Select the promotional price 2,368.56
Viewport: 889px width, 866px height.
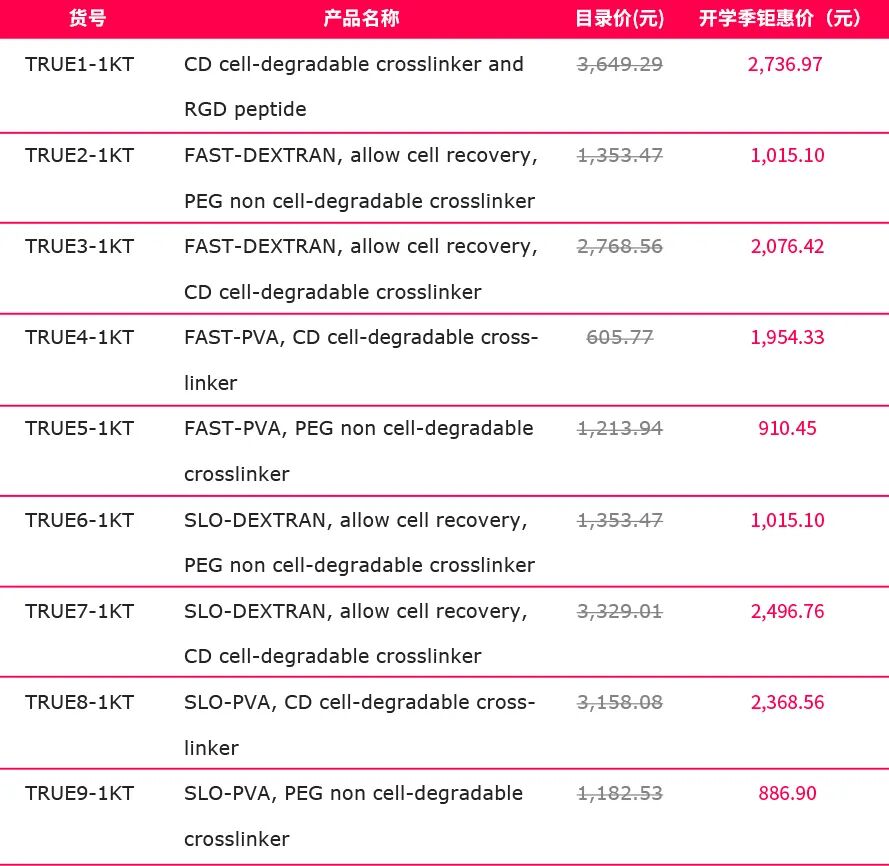tap(787, 702)
